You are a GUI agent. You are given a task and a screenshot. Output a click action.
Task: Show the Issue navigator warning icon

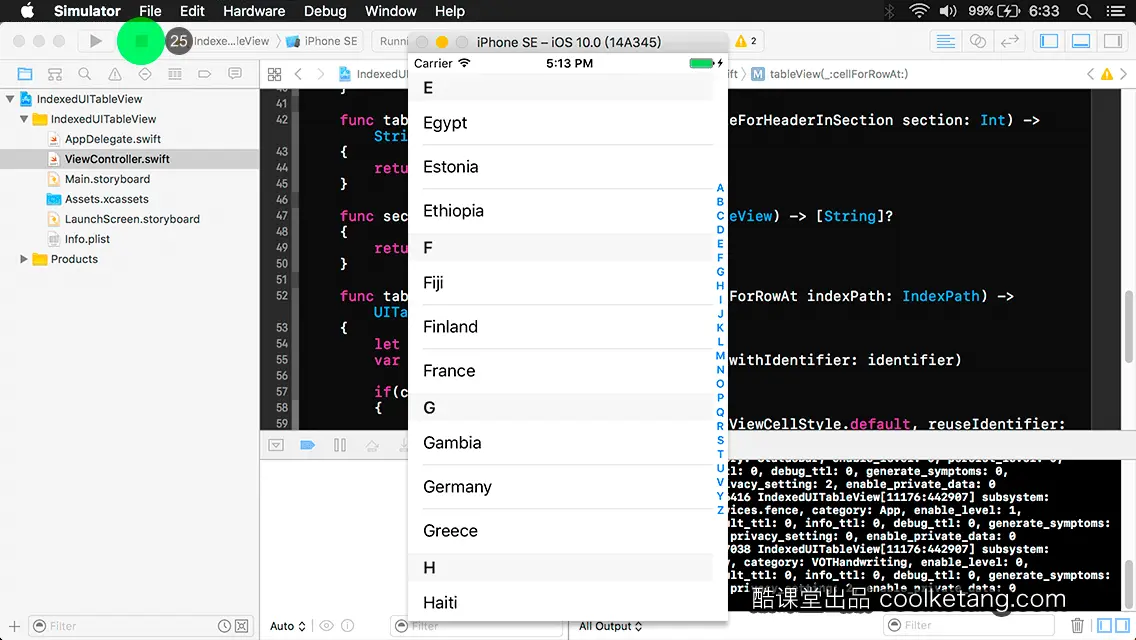[x=114, y=74]
